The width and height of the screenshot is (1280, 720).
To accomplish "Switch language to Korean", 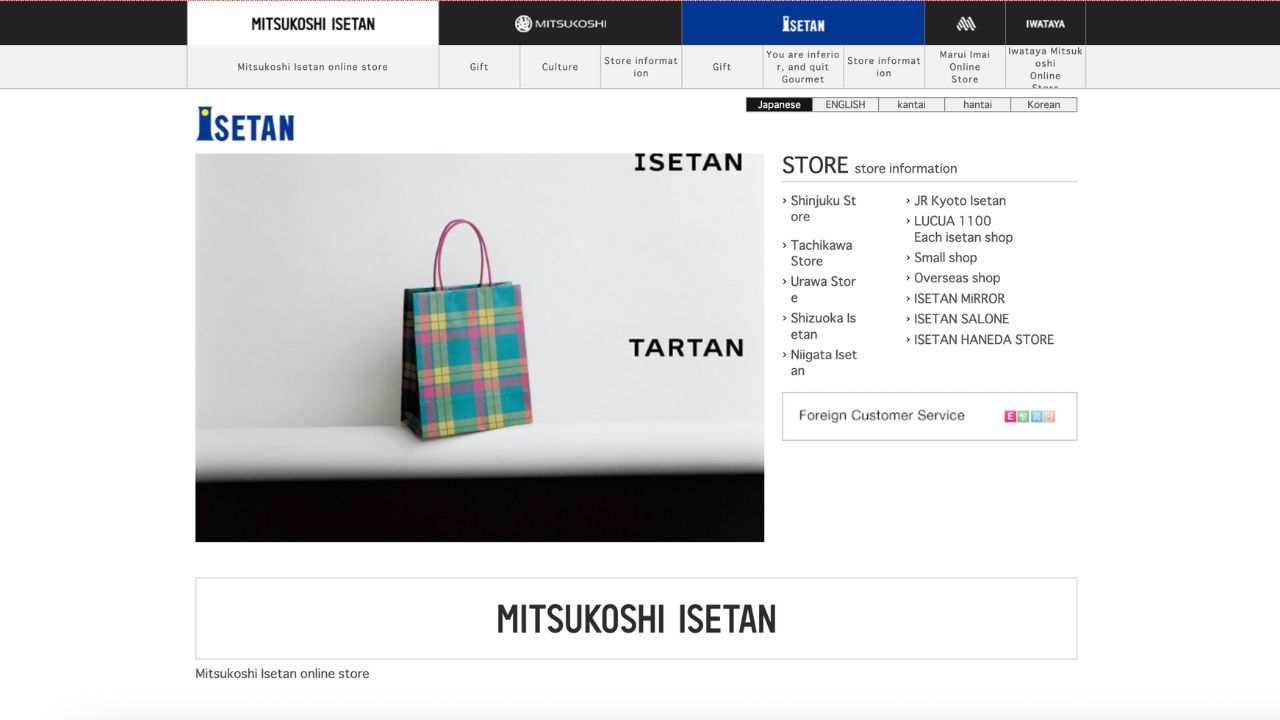I will coord(1043,104).
